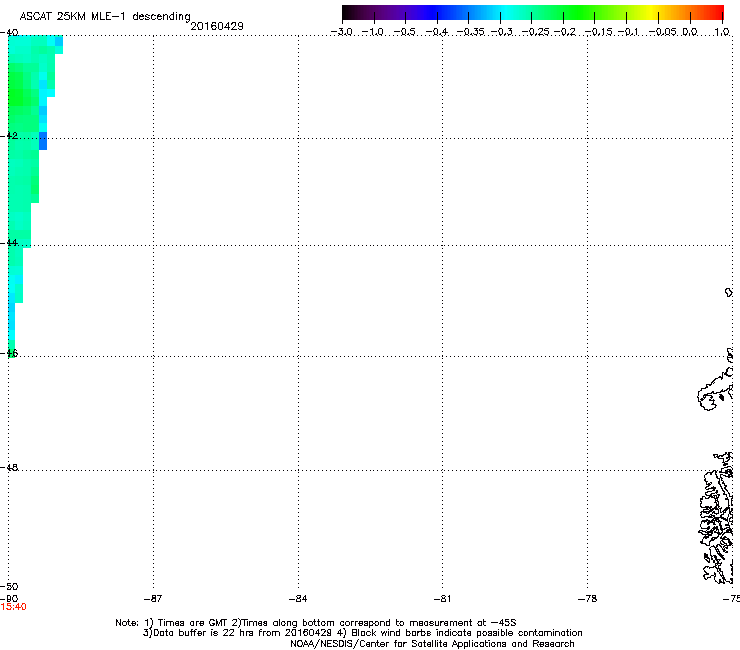Viewport: 740px width, 650px height.
Task: Click the -0.35 colorbar tick label
Action: pyautogui.click(x=471, y=32)
